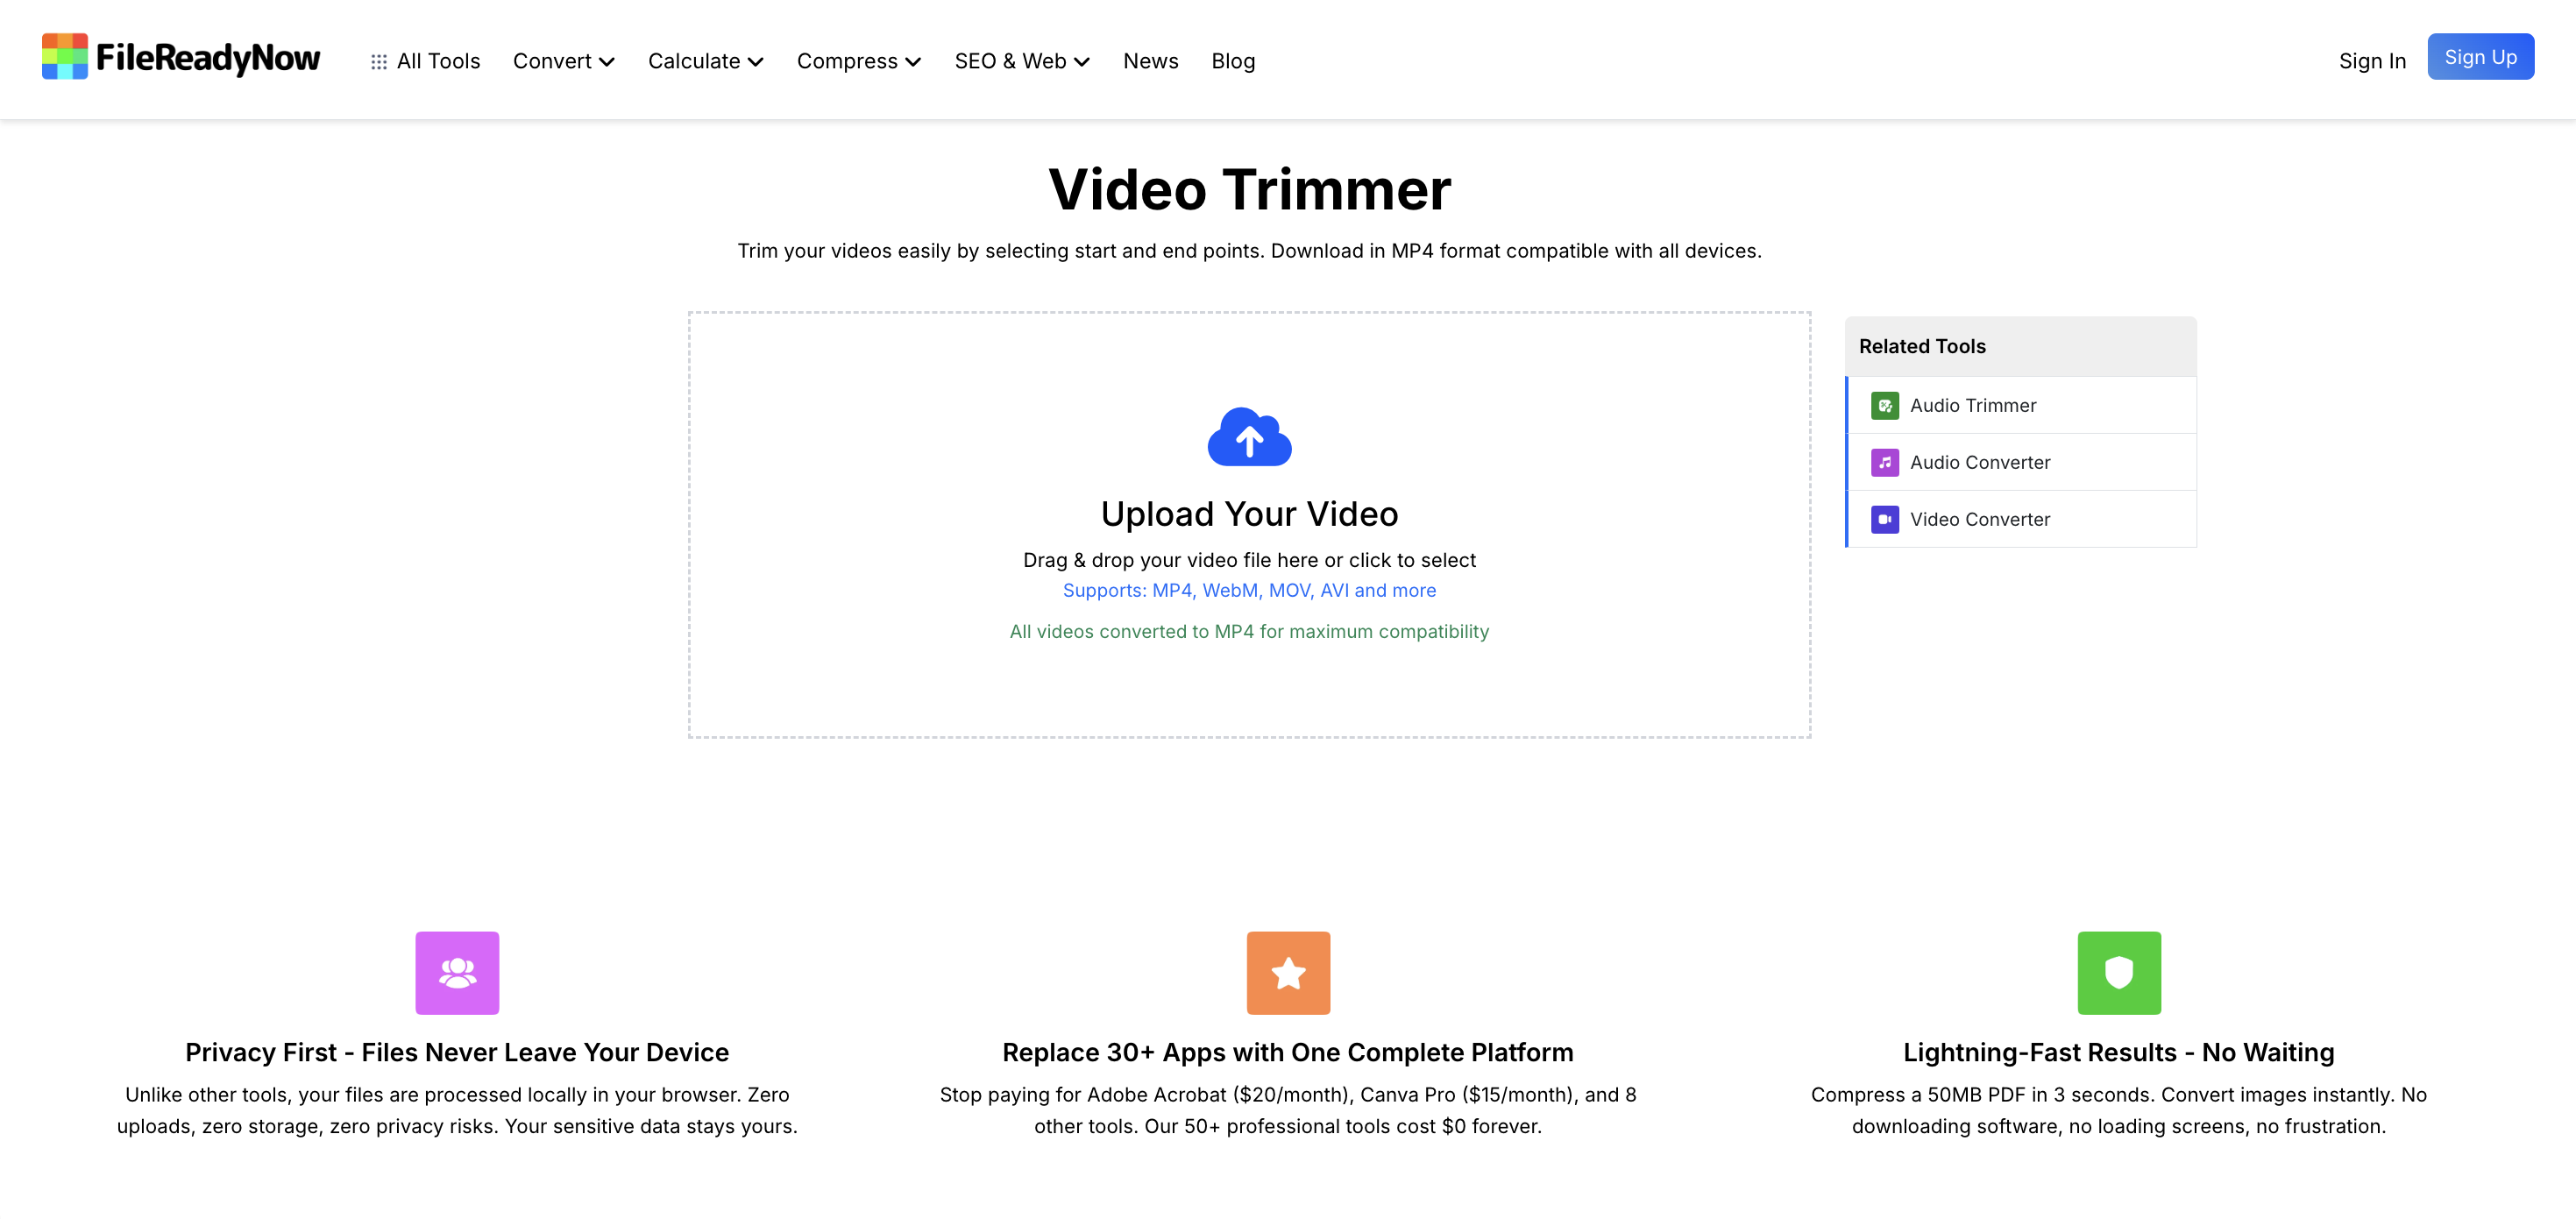Open Audio Trimmer from Related Tools
This screenshot has height=1219, width=2576.
pos(1972,405)
